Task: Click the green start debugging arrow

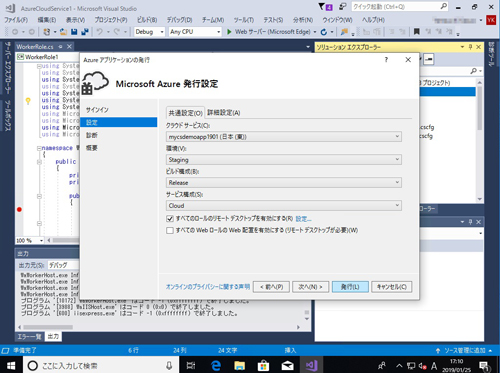Action: [x=229, y=32]
